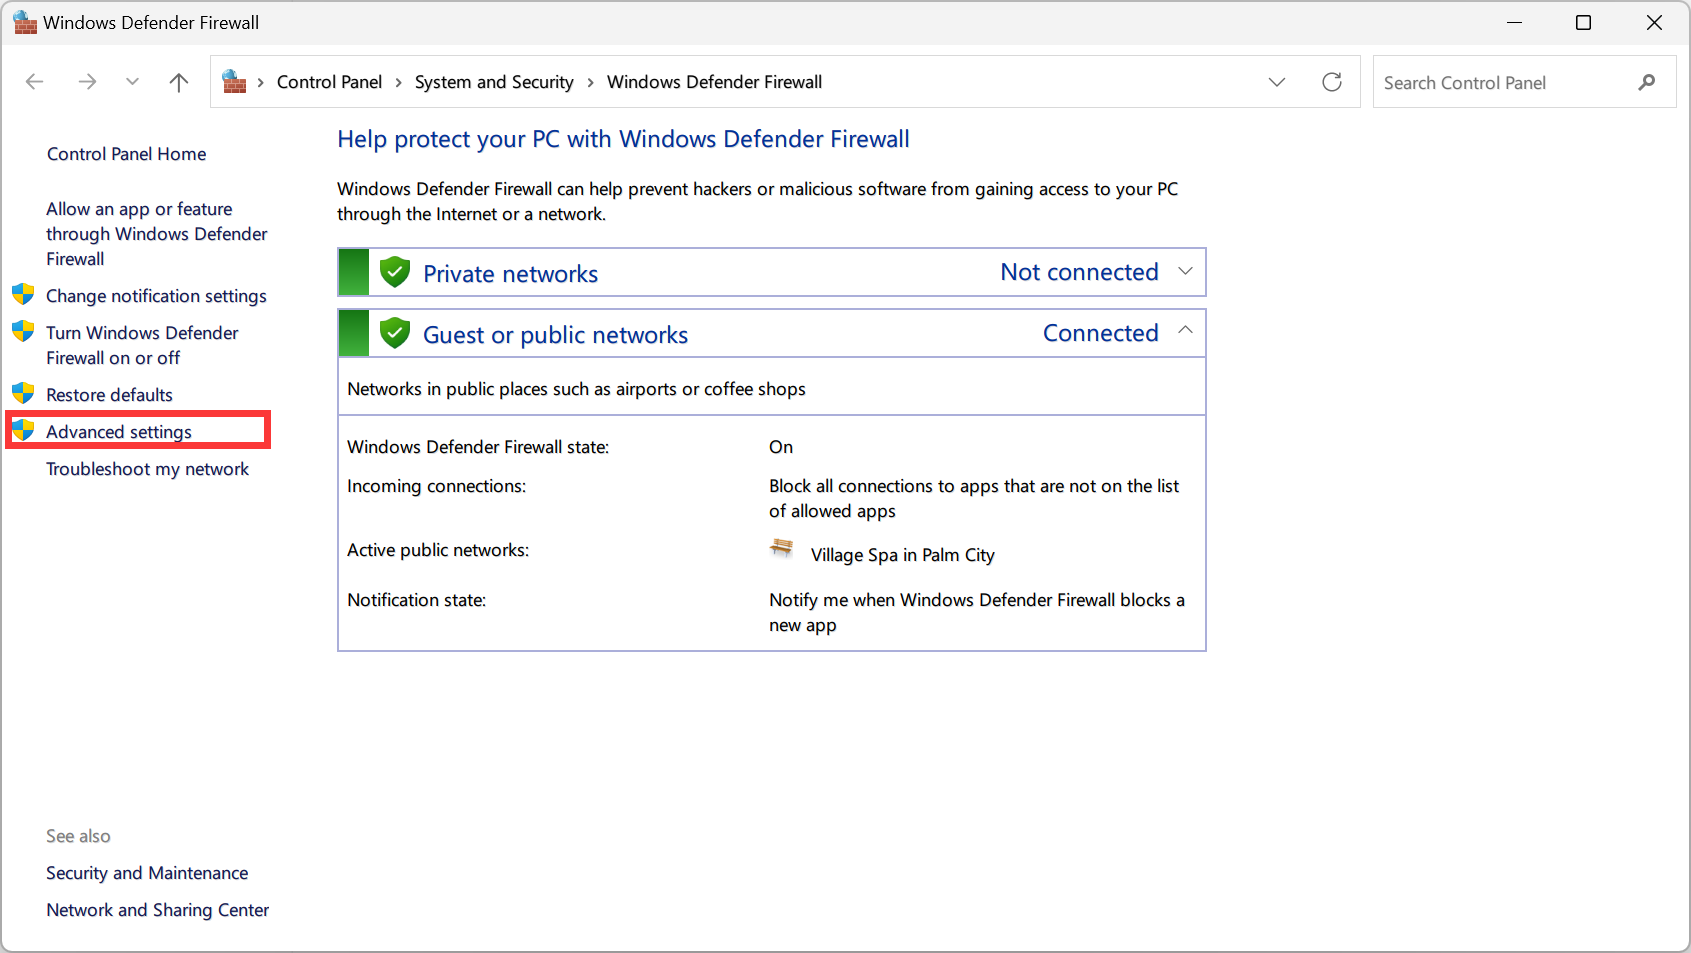Open Control Panel Home
This screenshot has width=1691, height=953.
[x=126, y=154]
